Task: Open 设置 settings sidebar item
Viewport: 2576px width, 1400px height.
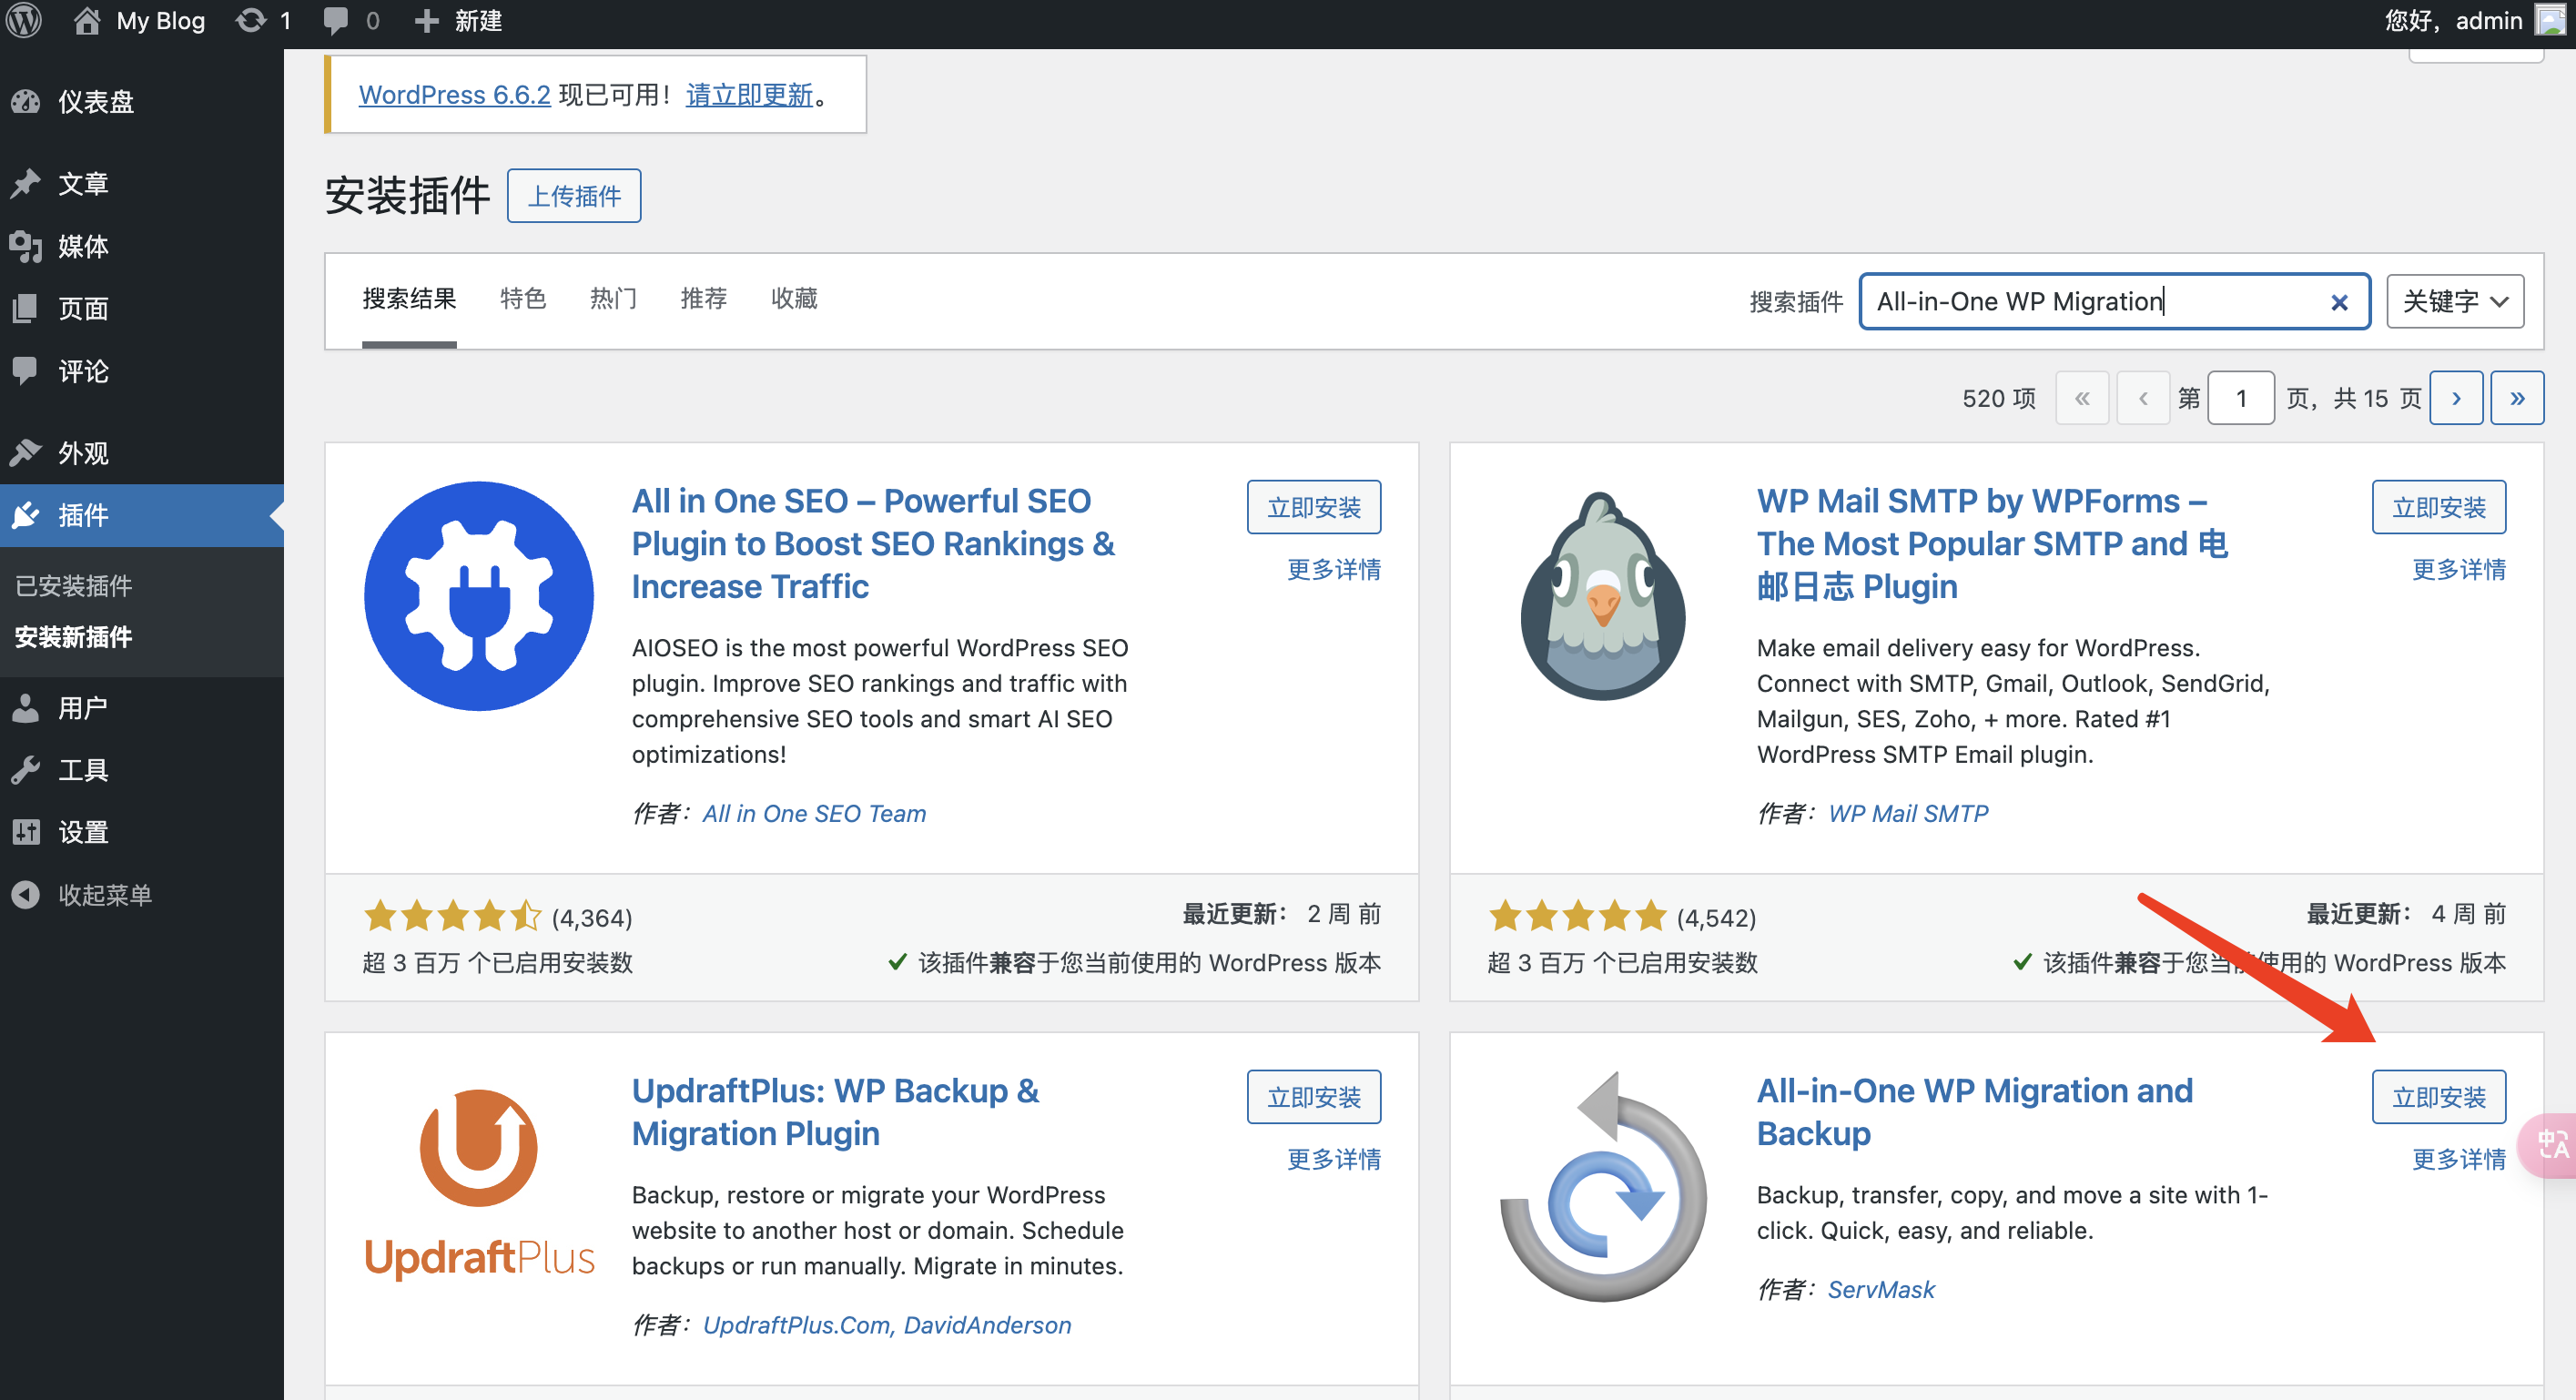Action: pos(142,832)
